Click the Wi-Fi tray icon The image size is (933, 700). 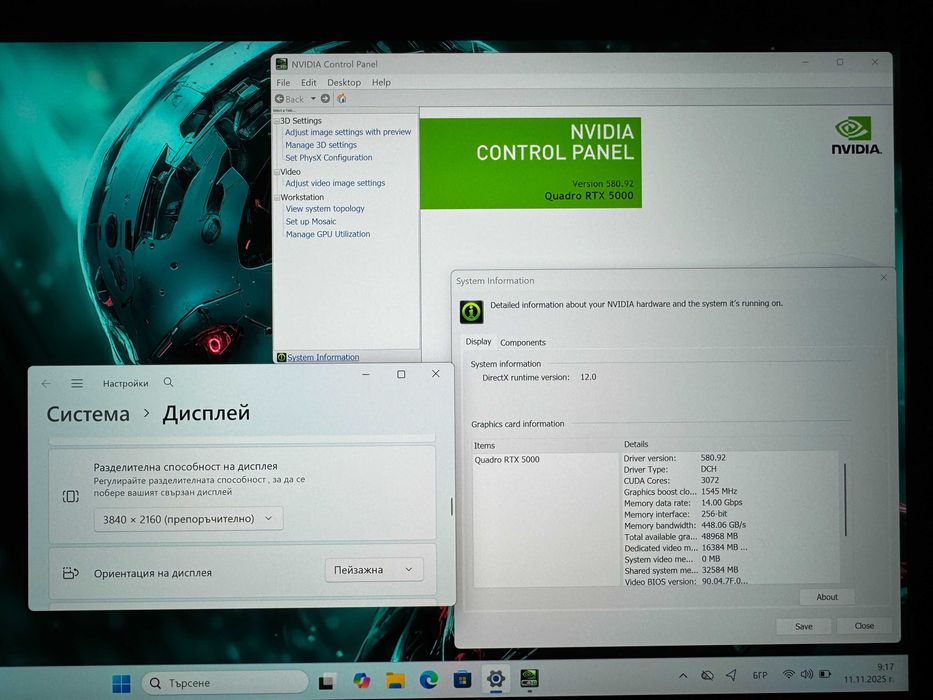(788, 674)
